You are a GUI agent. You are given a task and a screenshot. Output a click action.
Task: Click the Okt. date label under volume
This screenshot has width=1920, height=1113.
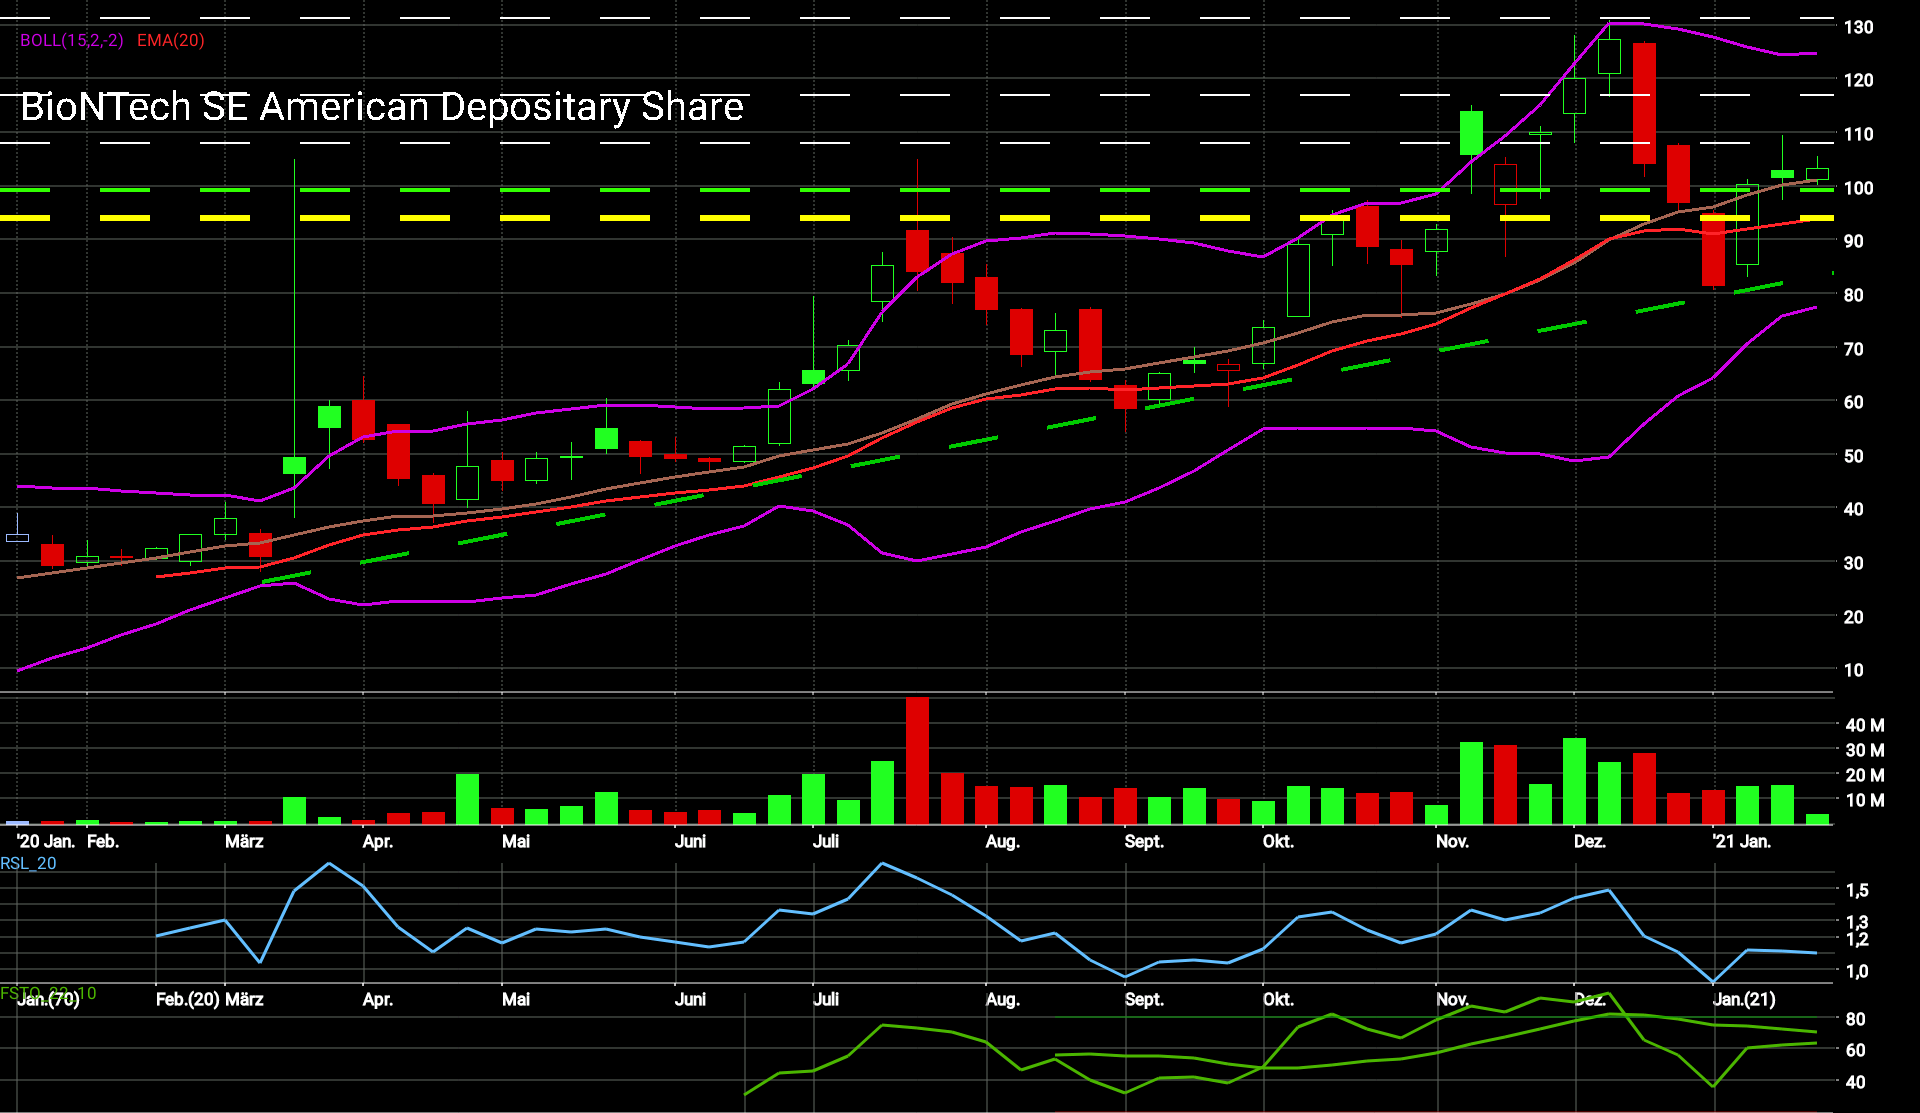(x=1278, y=841)
